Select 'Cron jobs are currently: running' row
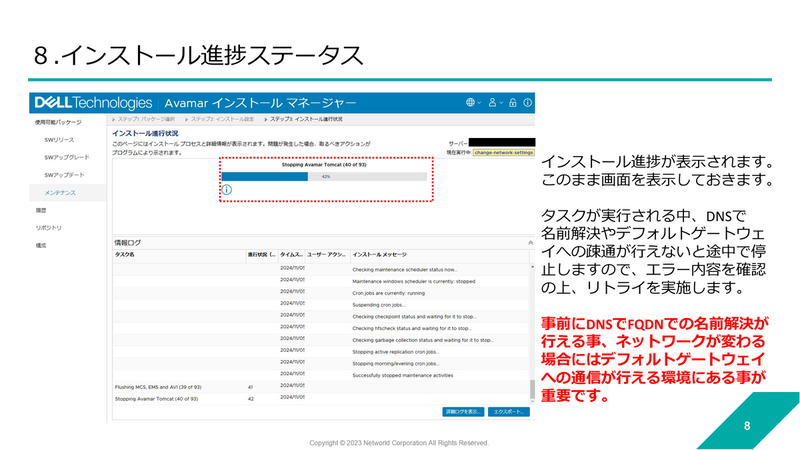This screenshot has height=450, width=800. [x=321, y=293]
